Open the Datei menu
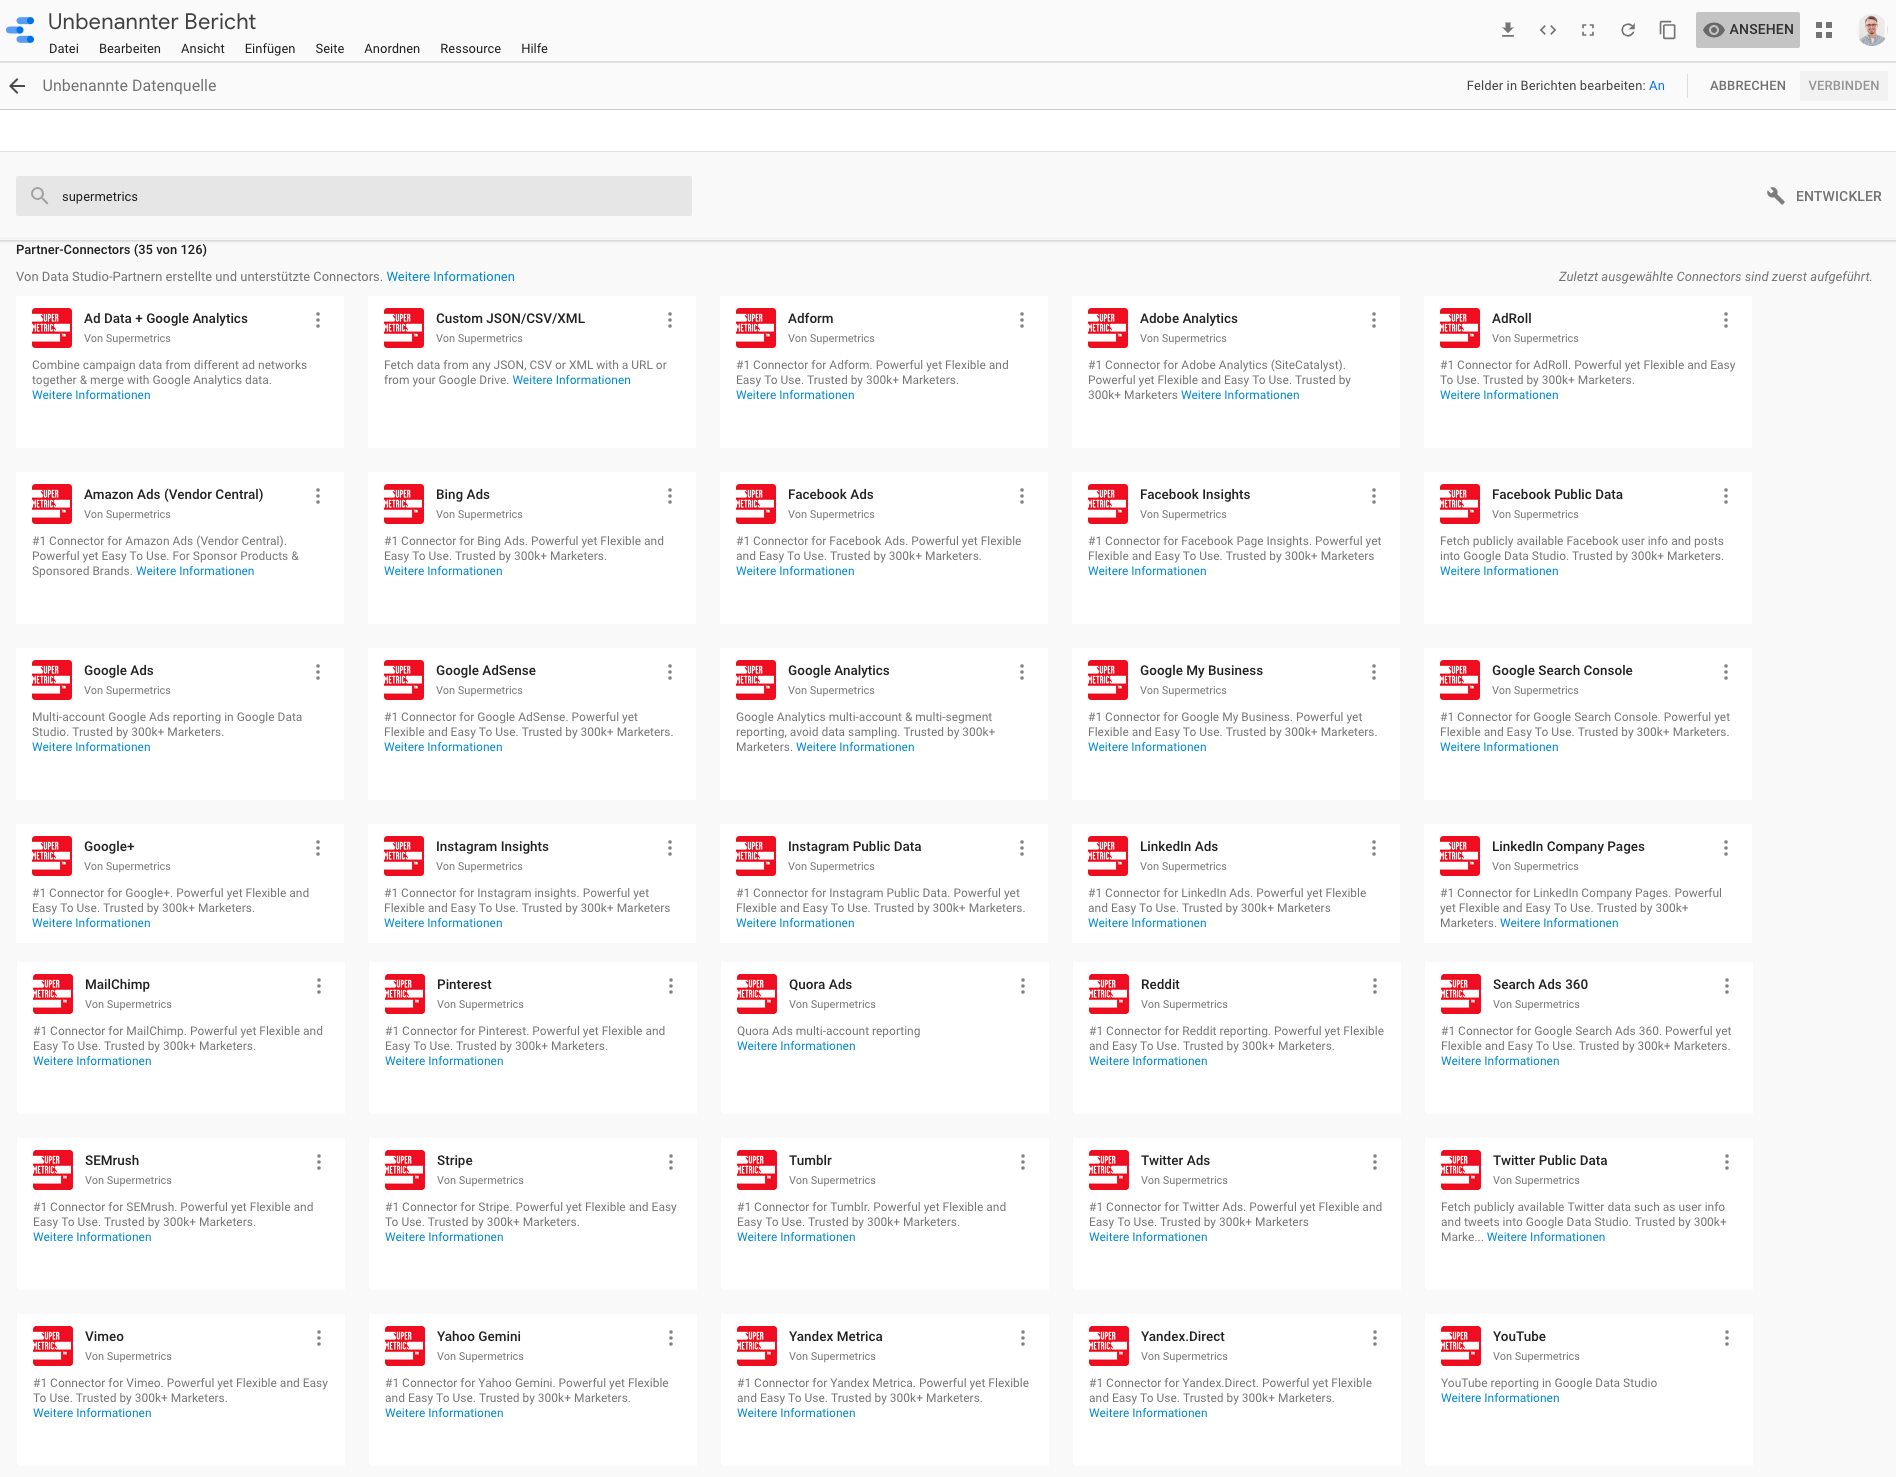The height and width of the screenshot is (1477, 1896). [64, 49]
